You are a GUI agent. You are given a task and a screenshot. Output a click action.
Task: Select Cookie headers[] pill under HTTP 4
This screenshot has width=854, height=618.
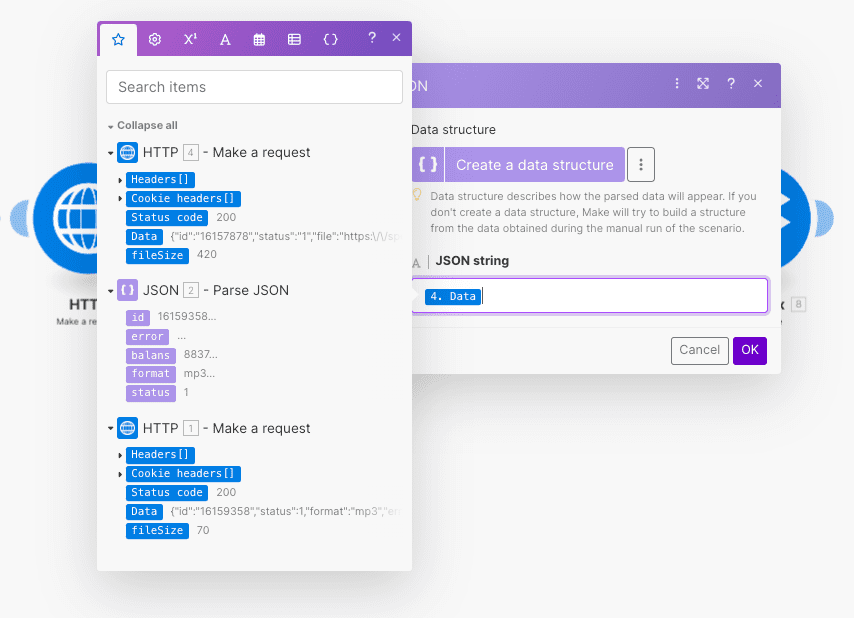click(x=183, y=199)
